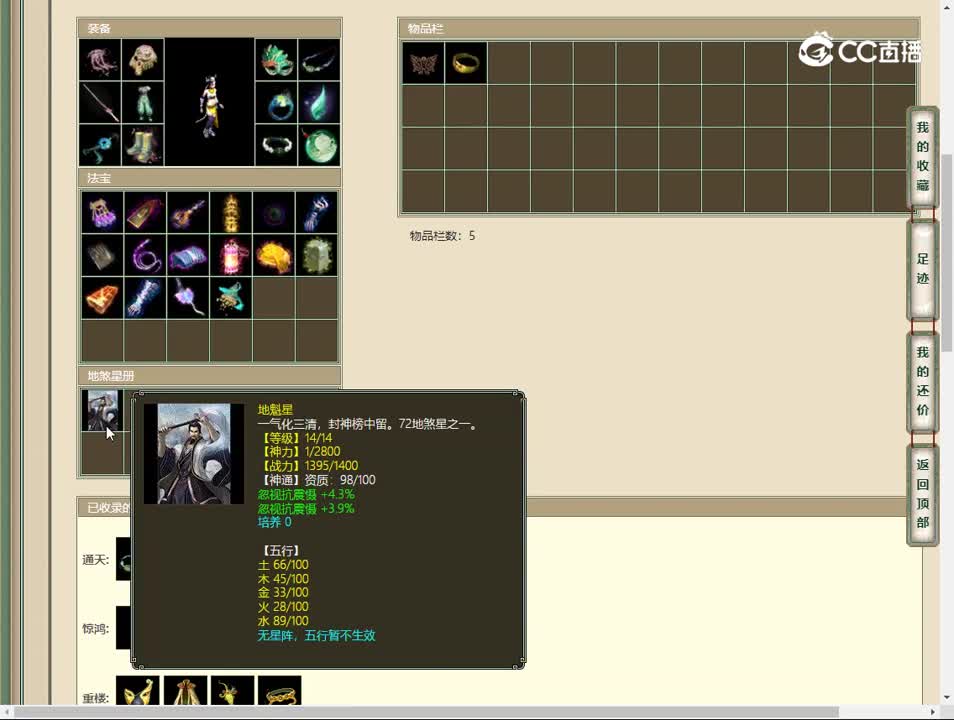Select the golden pagoda treasure
Image resolution: width=954 pixels, height=720 pixels.
[231, 212]
